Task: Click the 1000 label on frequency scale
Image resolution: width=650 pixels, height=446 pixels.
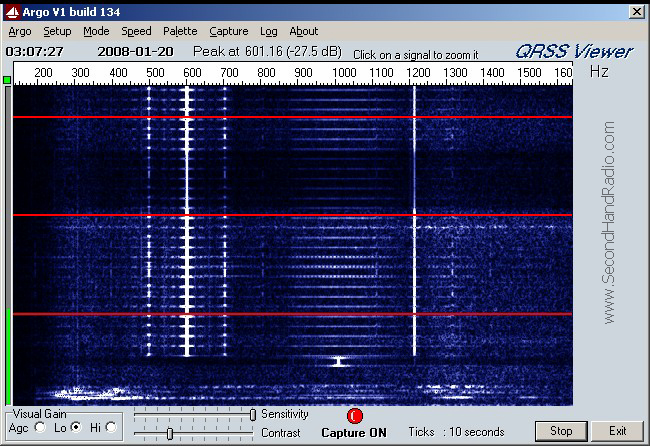Action: [x=344, y=73]
